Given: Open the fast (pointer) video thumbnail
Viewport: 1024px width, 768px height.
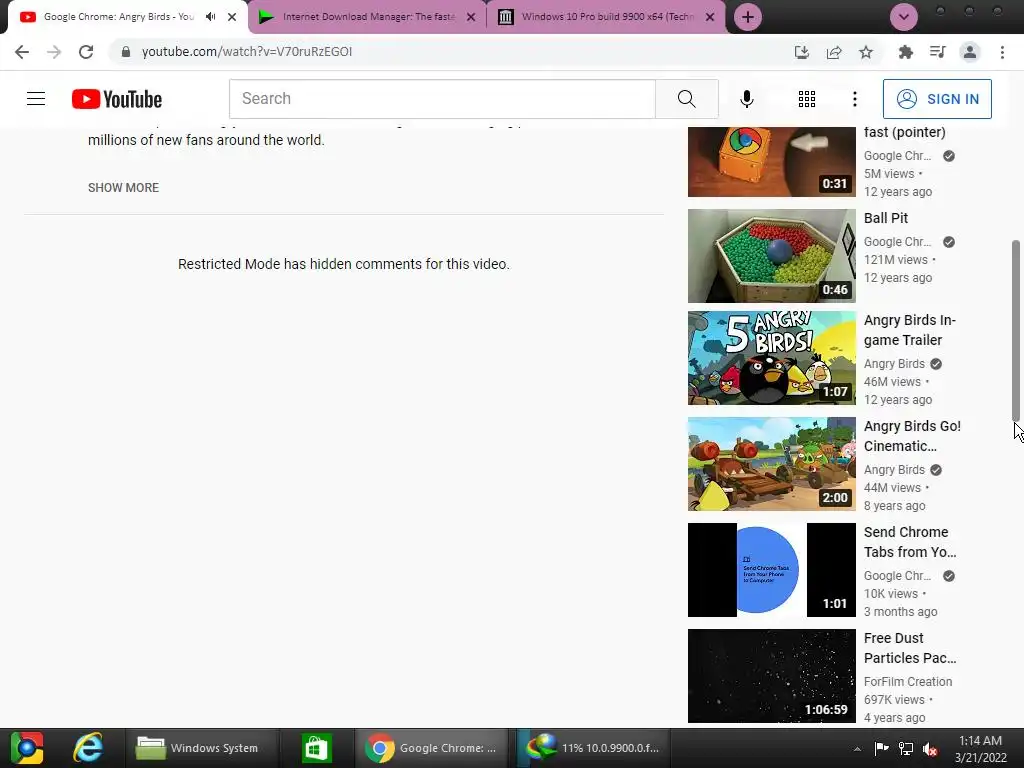Looking at the screenshot, I should click(771, 162).
